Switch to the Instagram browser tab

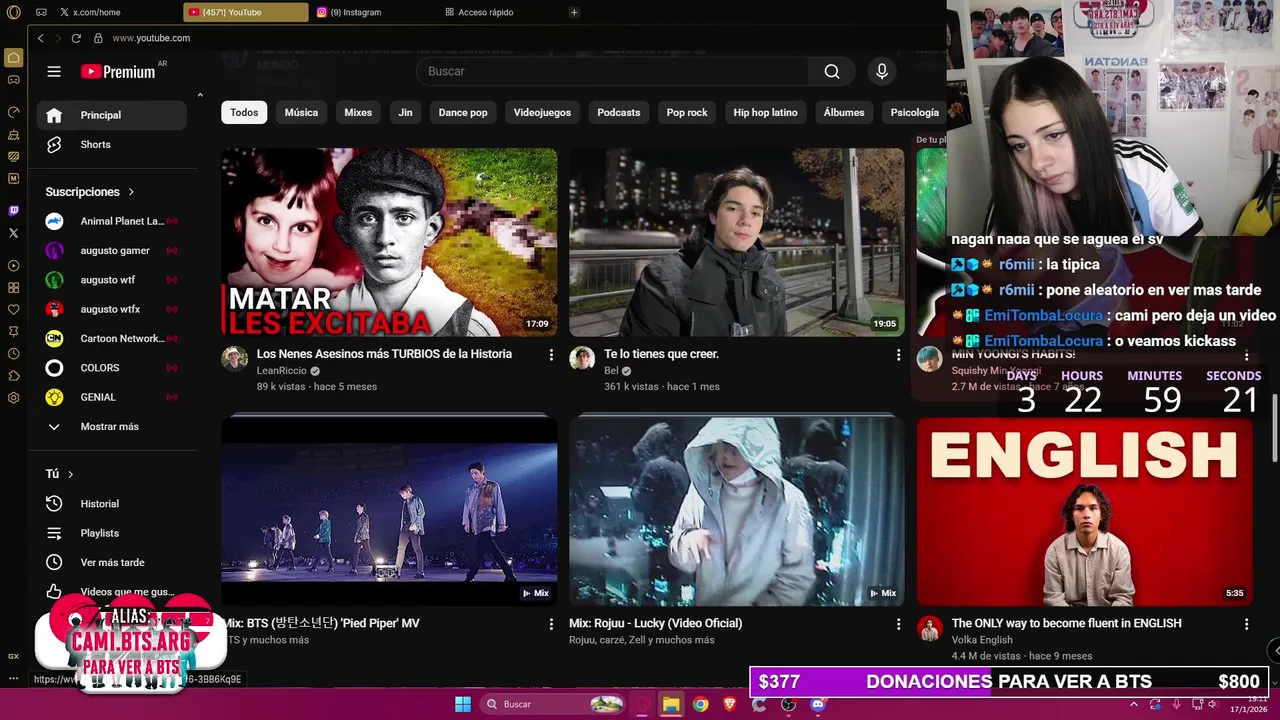[374, 12]
